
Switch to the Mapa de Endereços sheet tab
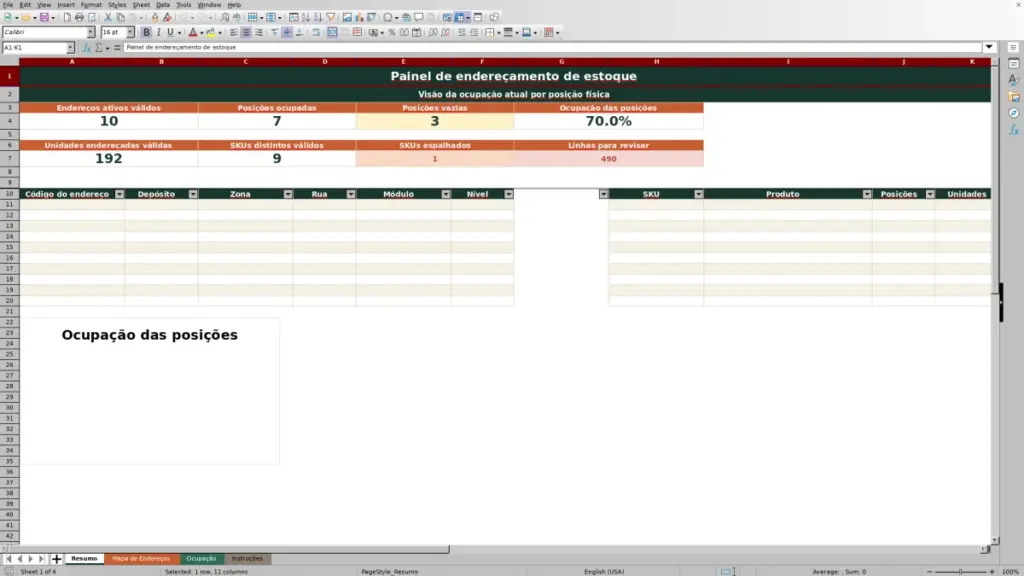coord(141,559)
